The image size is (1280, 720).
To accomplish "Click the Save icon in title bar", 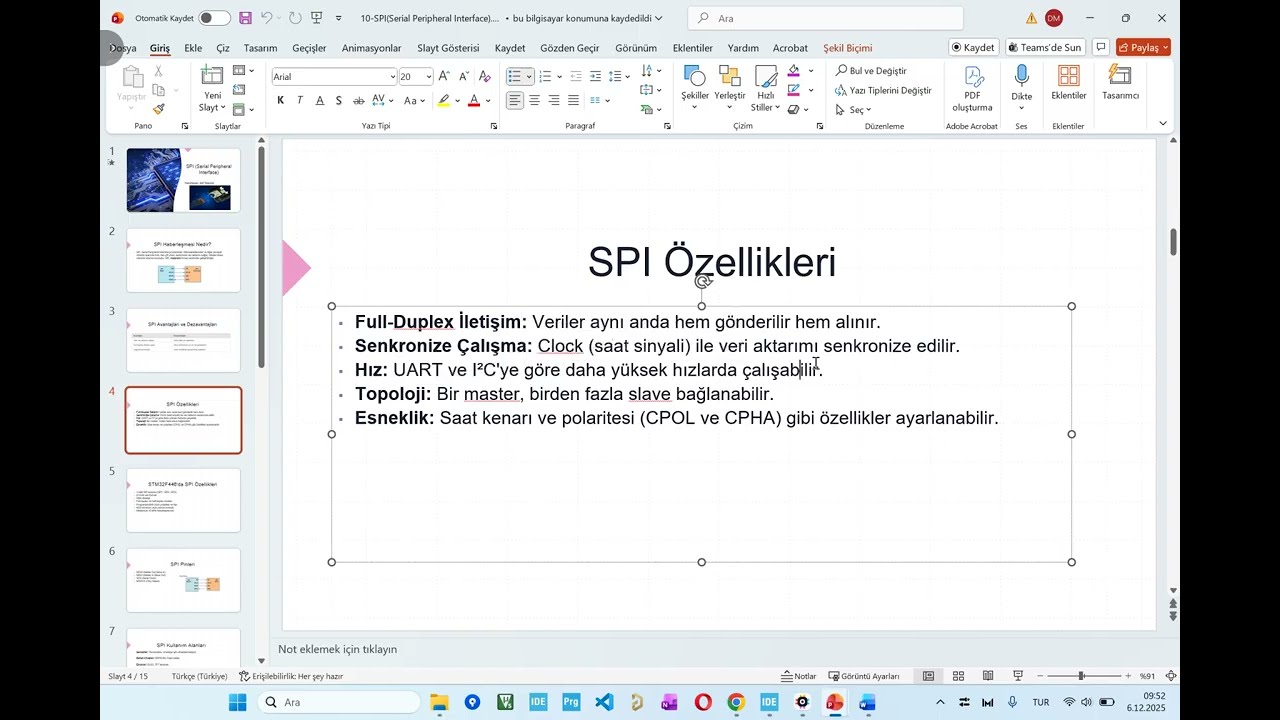I will (245, 18).
